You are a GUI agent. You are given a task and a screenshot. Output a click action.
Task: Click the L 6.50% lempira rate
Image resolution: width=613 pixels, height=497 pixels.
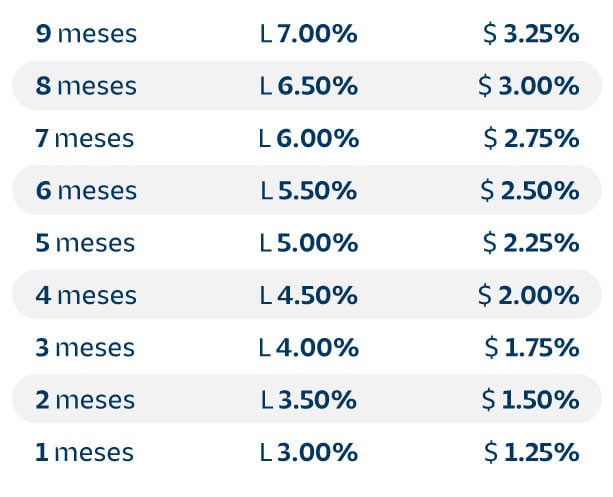point(308,86)
